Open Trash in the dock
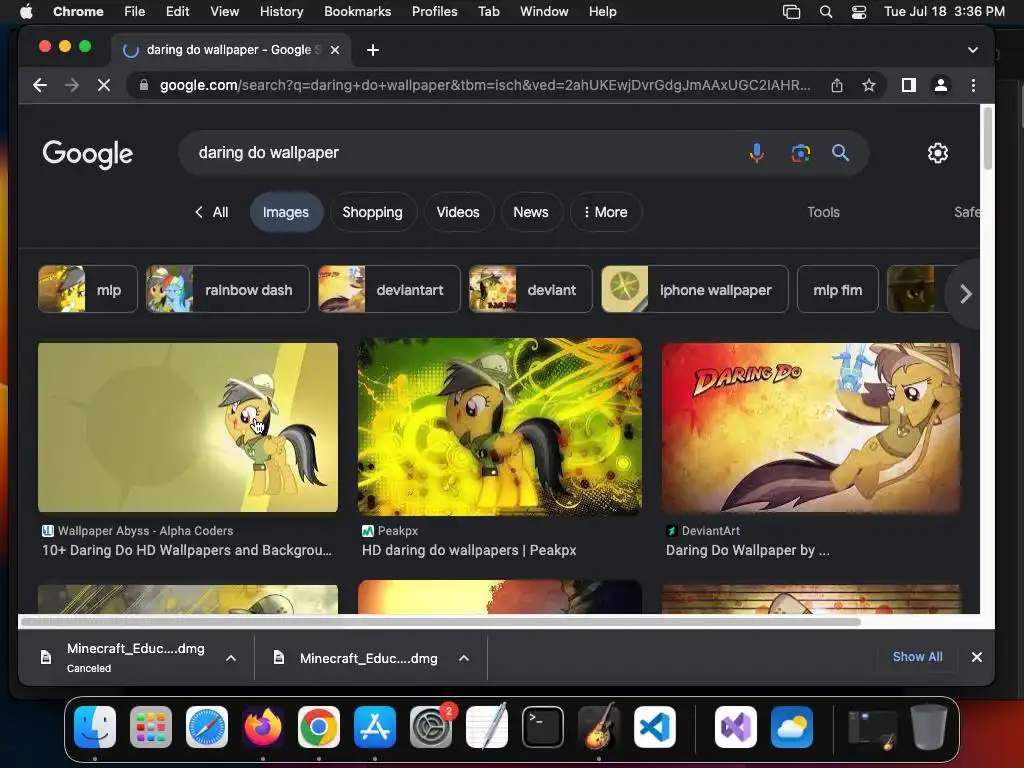Screen dimensions: 1024x768 pos(929,727)
